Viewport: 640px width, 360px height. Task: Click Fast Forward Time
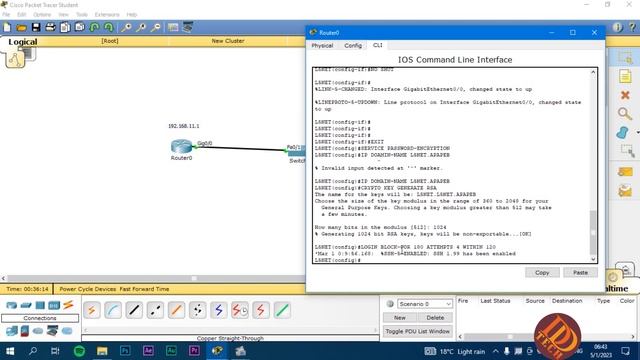(x=144, y=289)
